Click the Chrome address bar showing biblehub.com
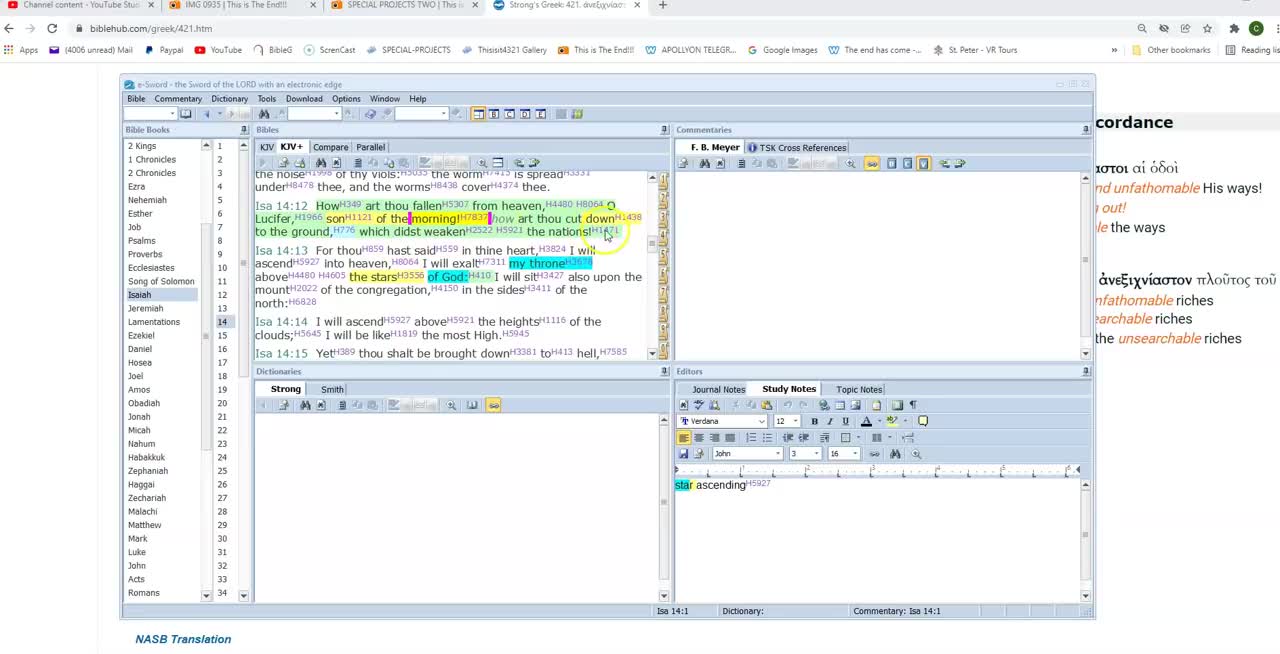The height and width of the screenshot is (654, 1280). click(x=600, y=29)
